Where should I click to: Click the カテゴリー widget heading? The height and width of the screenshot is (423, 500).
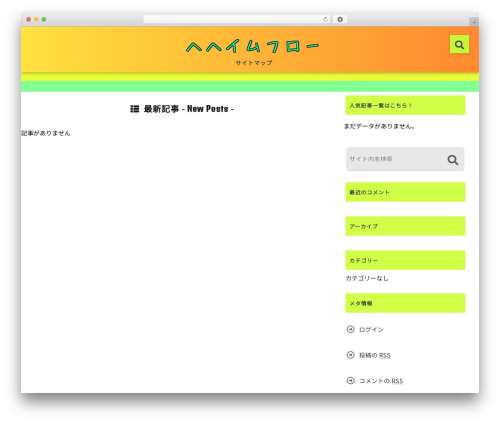[405, 260]
